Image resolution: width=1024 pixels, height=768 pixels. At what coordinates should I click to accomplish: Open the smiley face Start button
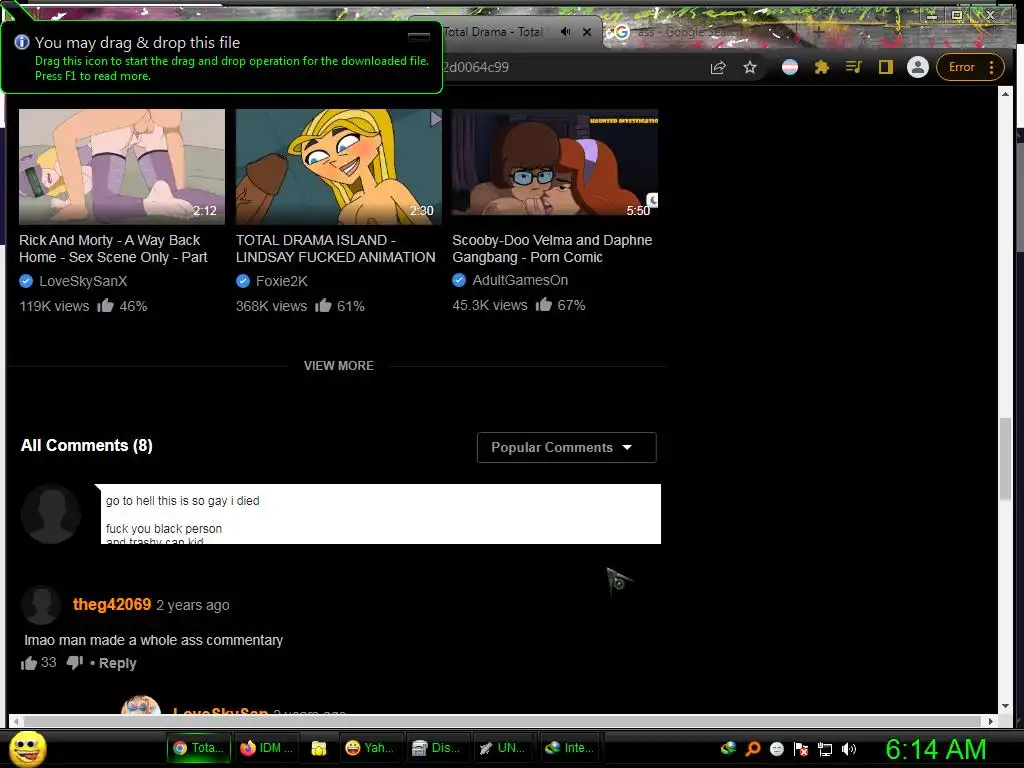tap(28, 748)
